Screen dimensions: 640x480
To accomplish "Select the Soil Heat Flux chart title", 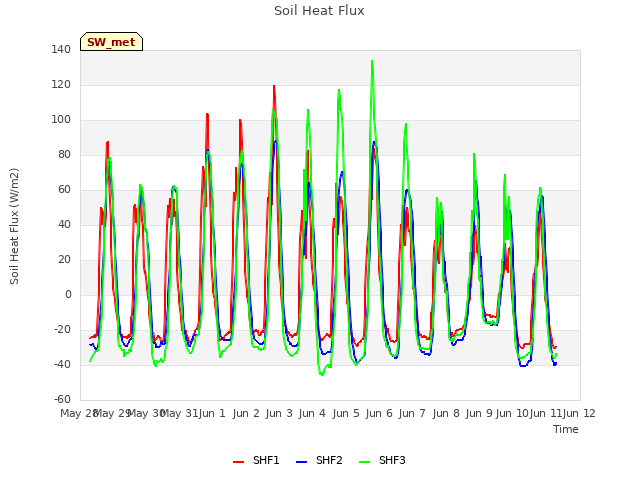I will click(x=319, y=11).
